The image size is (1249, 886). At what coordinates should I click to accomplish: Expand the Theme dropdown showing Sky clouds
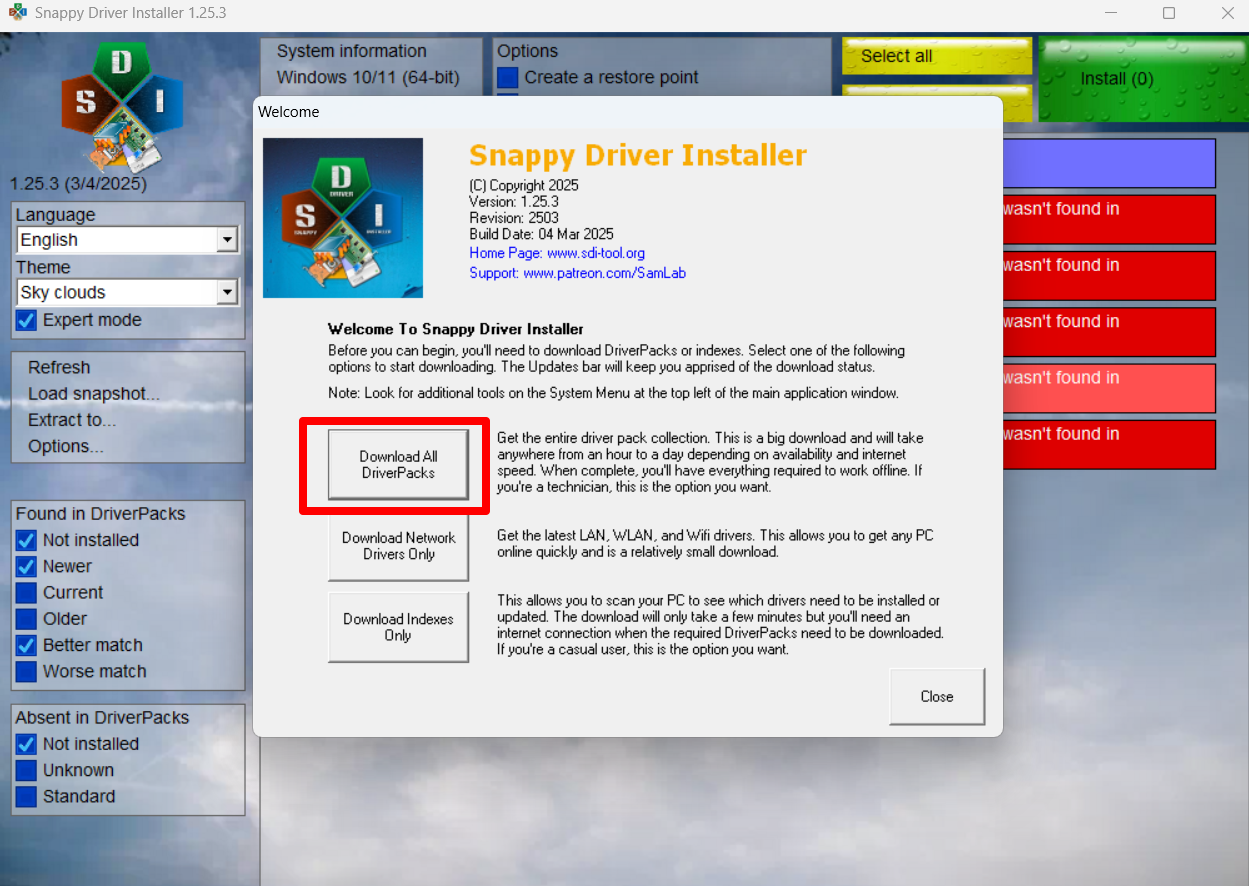coord(227,293)
